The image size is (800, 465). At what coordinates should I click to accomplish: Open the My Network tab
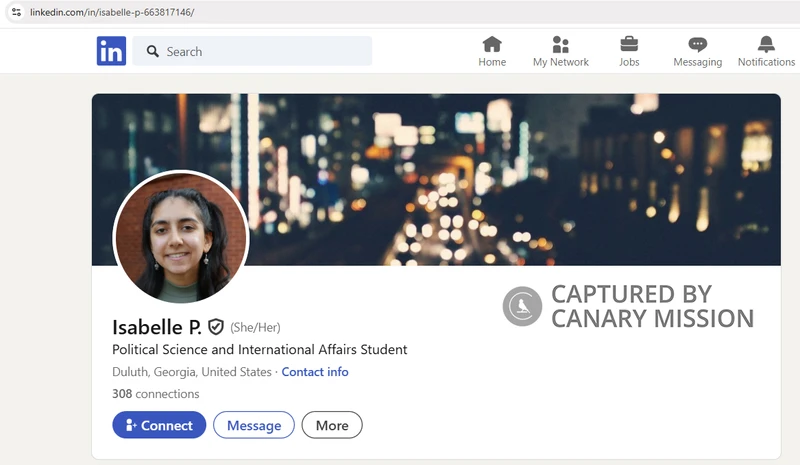tap(561, 52)
